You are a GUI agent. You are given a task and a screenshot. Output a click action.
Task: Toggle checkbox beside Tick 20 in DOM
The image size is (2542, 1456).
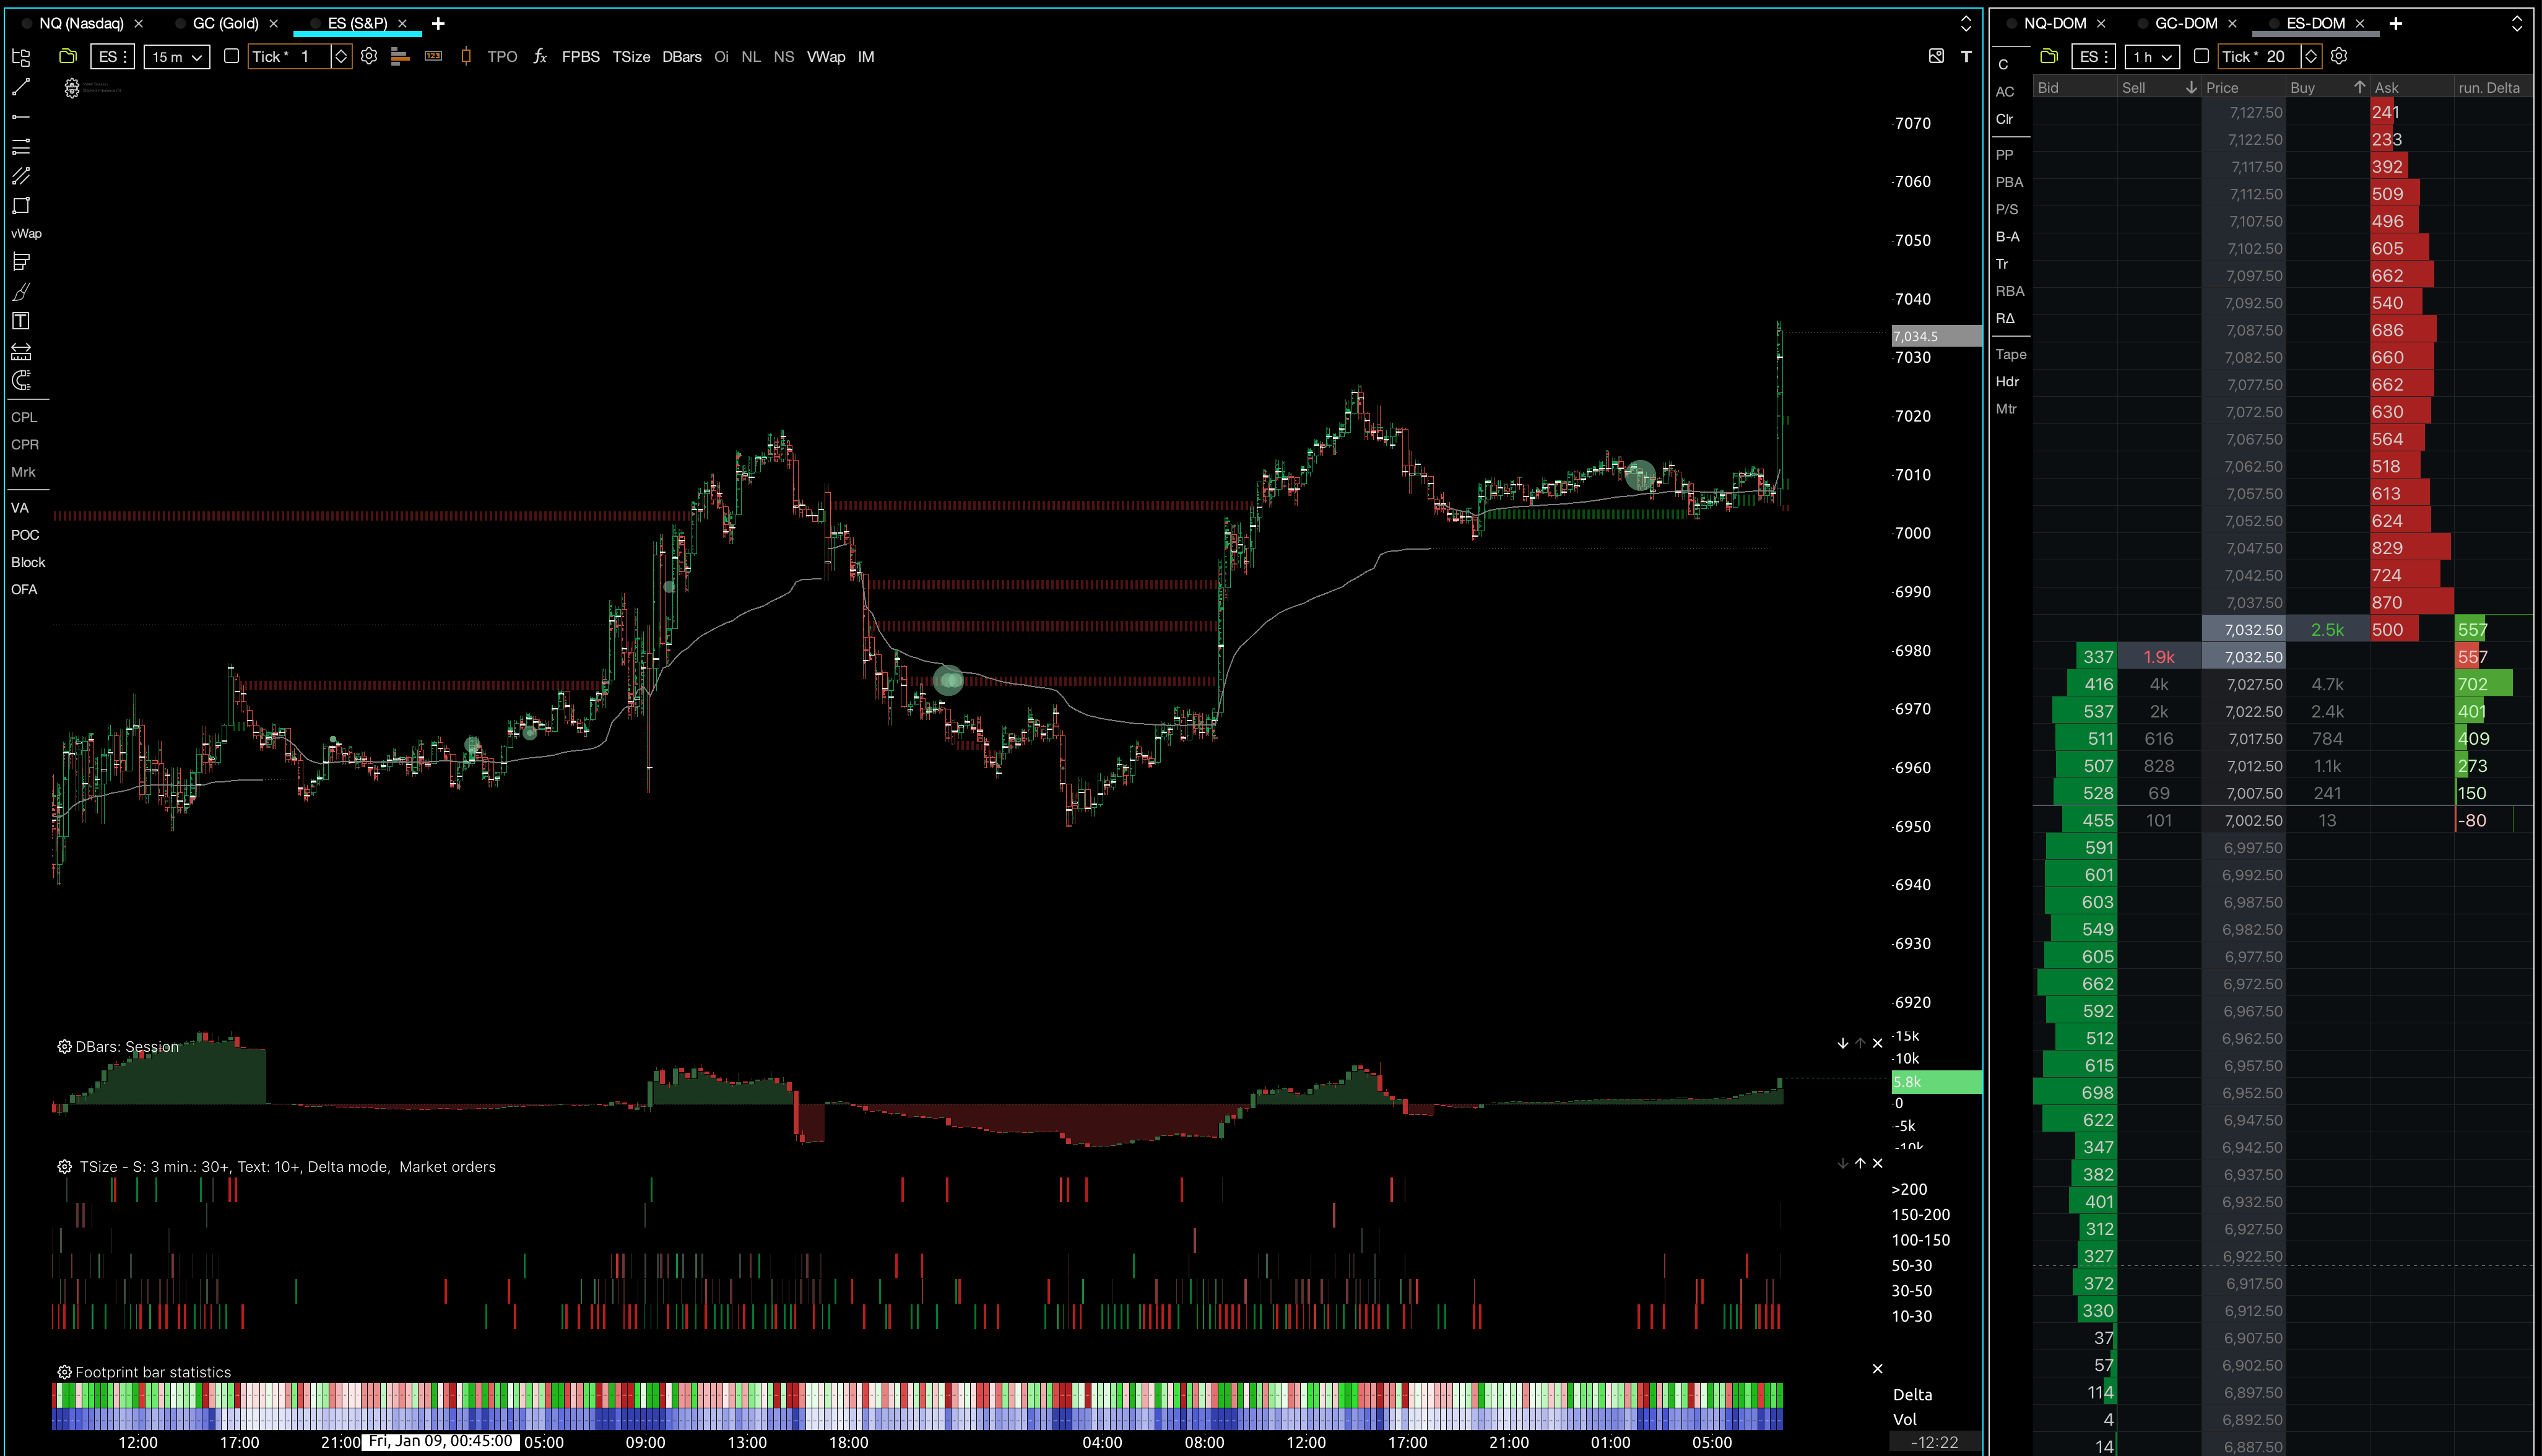pyautogui.click(x=2201, y=57)
